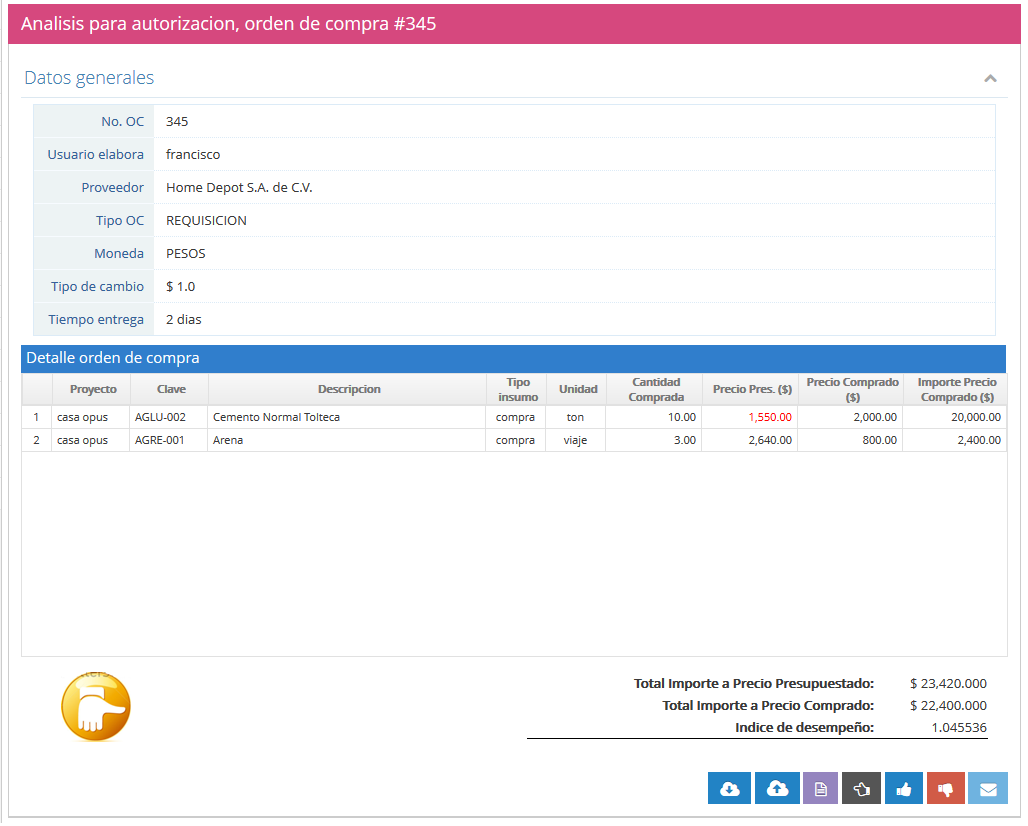Click the cloud upload button

click(x=777, y=788)
